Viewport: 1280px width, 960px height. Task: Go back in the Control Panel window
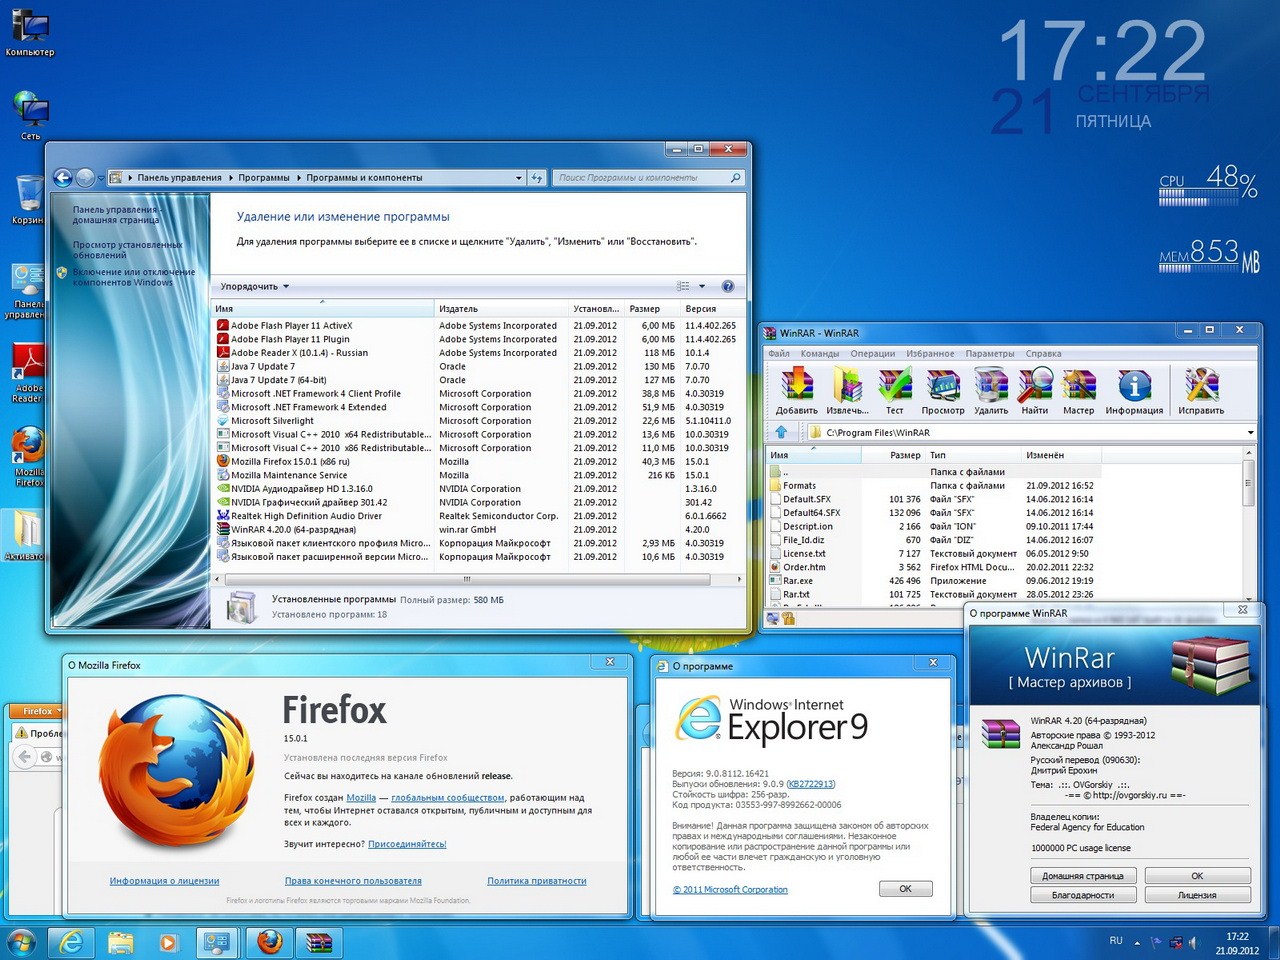coord(62,178)
